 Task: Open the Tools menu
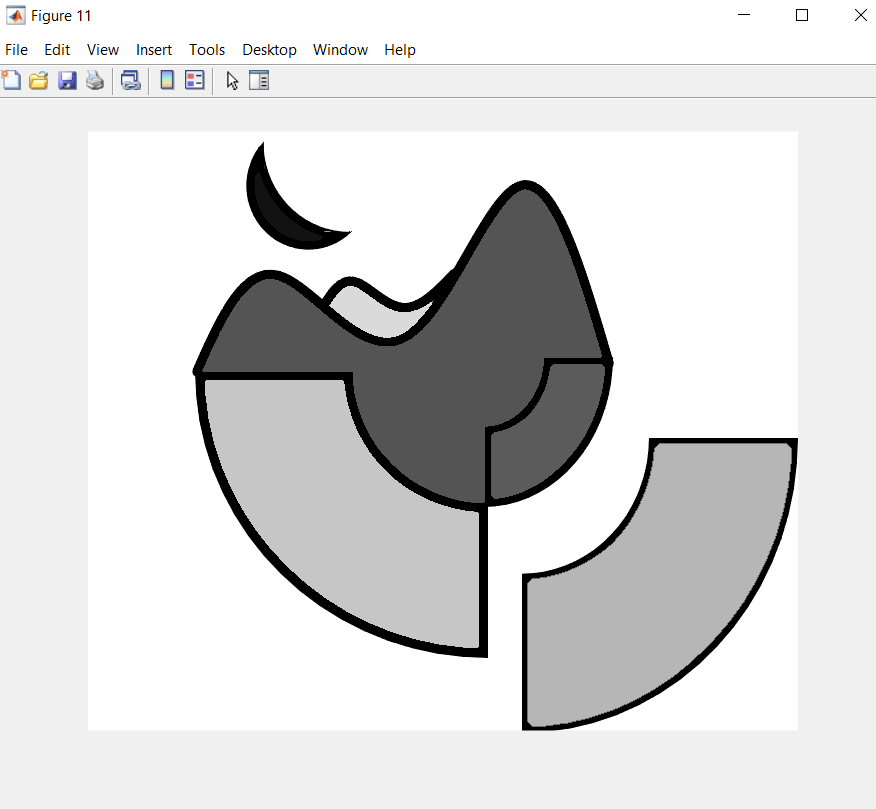click(x=206, y=49)
